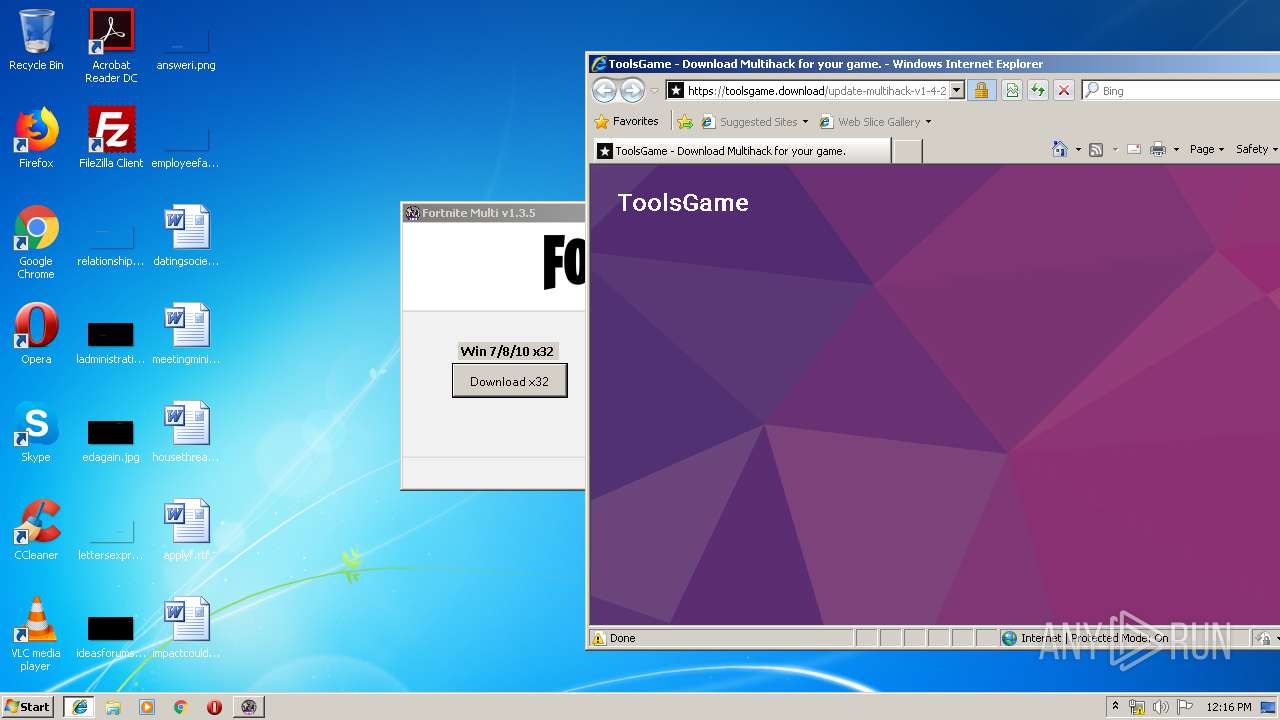Image resolution: width=1280 pixels, height=720 pixels.
Task: Launch Acrobat Reader DC from desktop
Action: pyautogui.click(x=111, y=46)
